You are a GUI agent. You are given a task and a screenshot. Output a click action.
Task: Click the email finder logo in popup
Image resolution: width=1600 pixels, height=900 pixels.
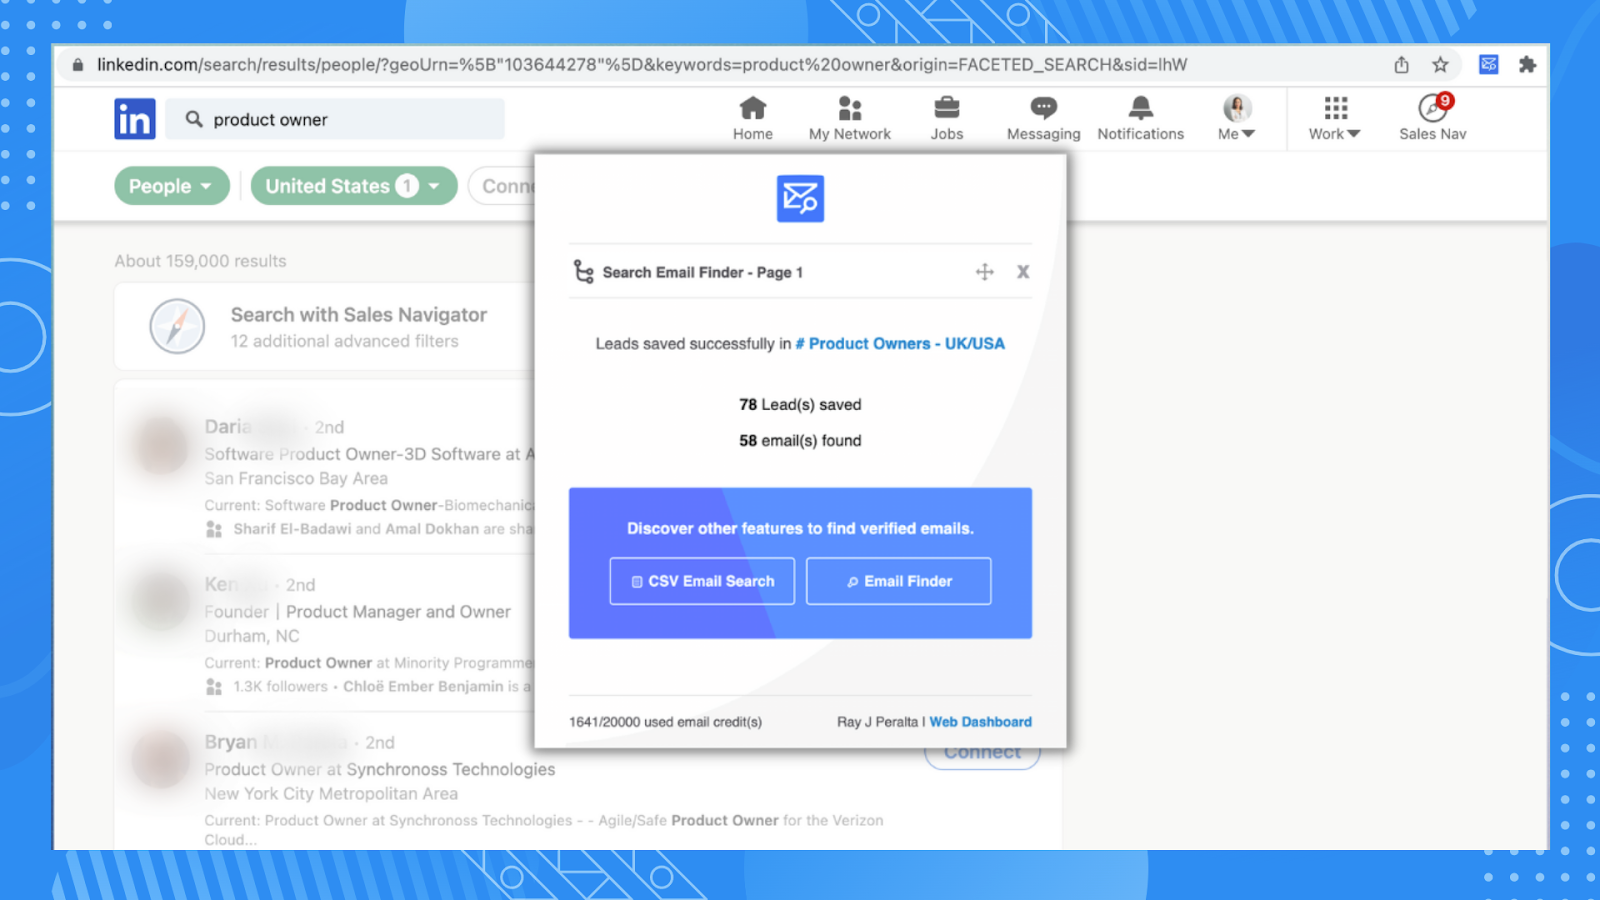tap(800, 198)
